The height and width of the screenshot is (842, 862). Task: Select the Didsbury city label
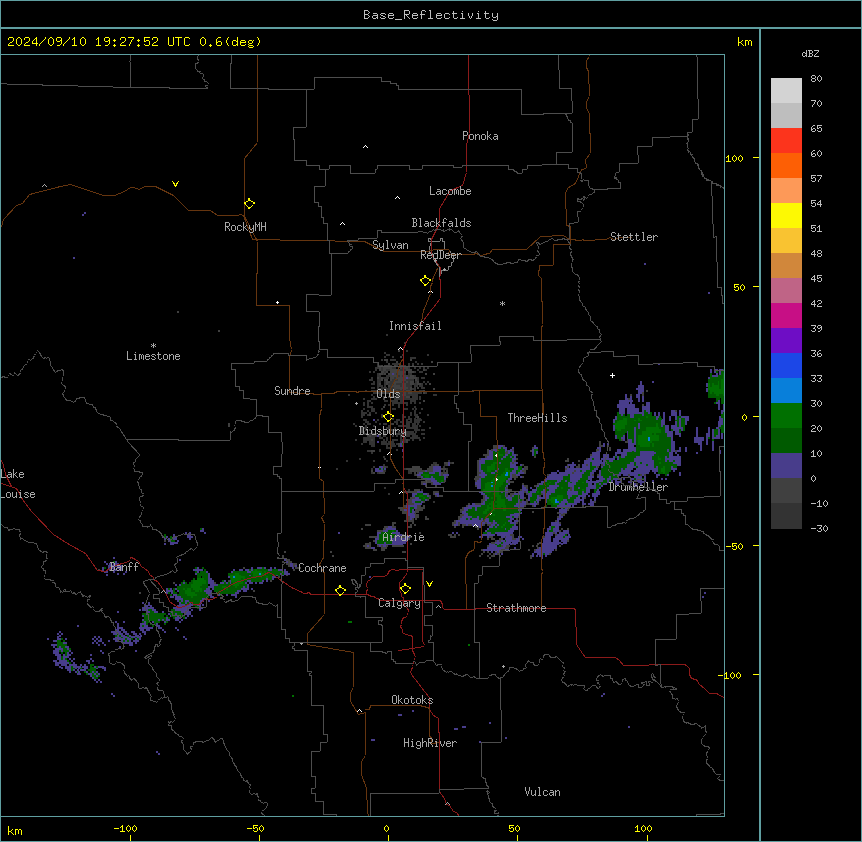click(383, 431)
